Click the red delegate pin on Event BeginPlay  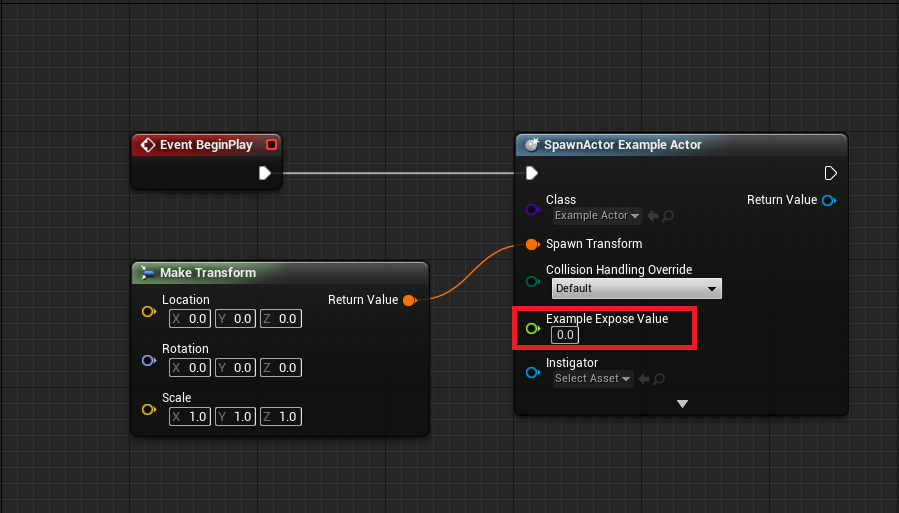pos(271,144)
